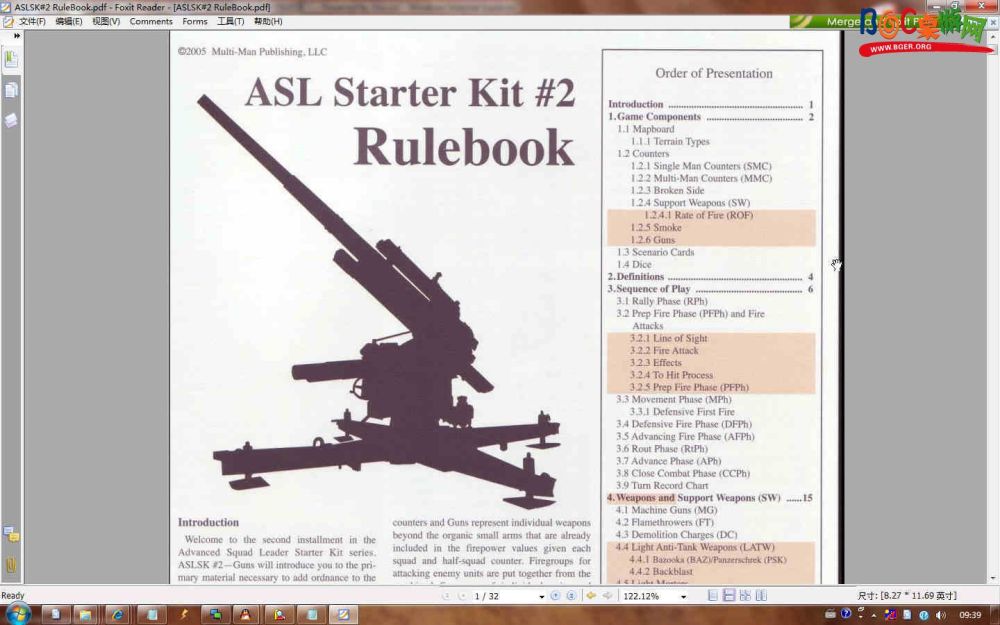The width and height of the screenshot is (1000, 625).
Task: Go to last page using status bar button
Action: pyautogui.click(x=571, y=596)
